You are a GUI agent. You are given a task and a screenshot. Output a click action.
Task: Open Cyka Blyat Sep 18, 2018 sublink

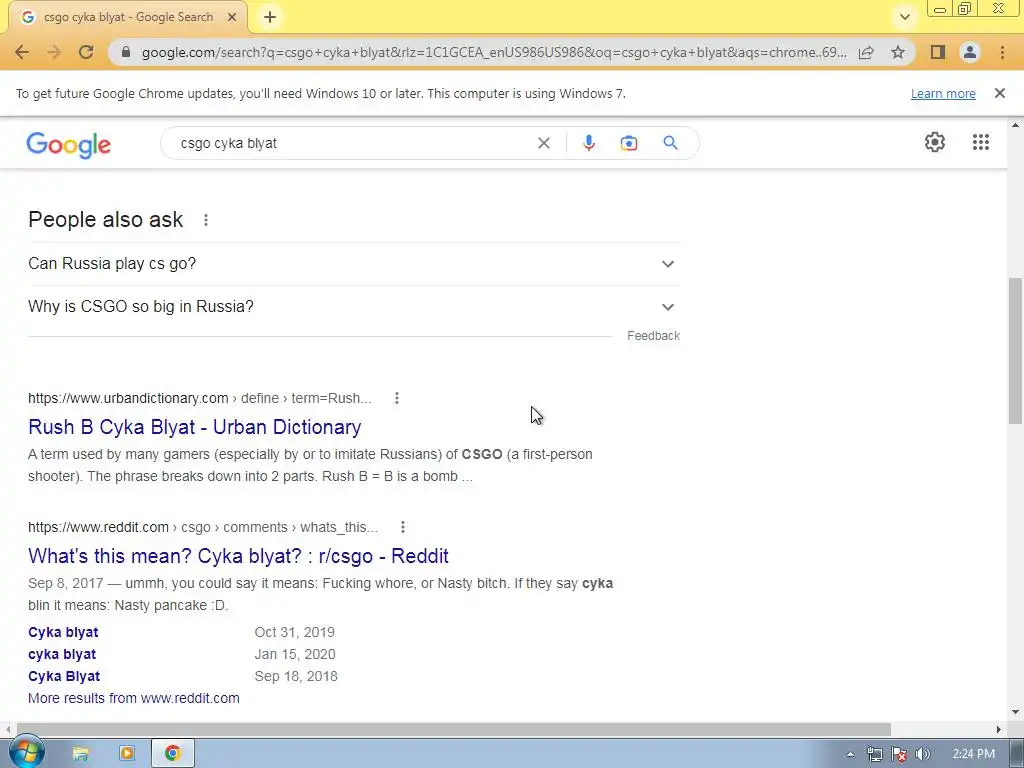point(64,677)
